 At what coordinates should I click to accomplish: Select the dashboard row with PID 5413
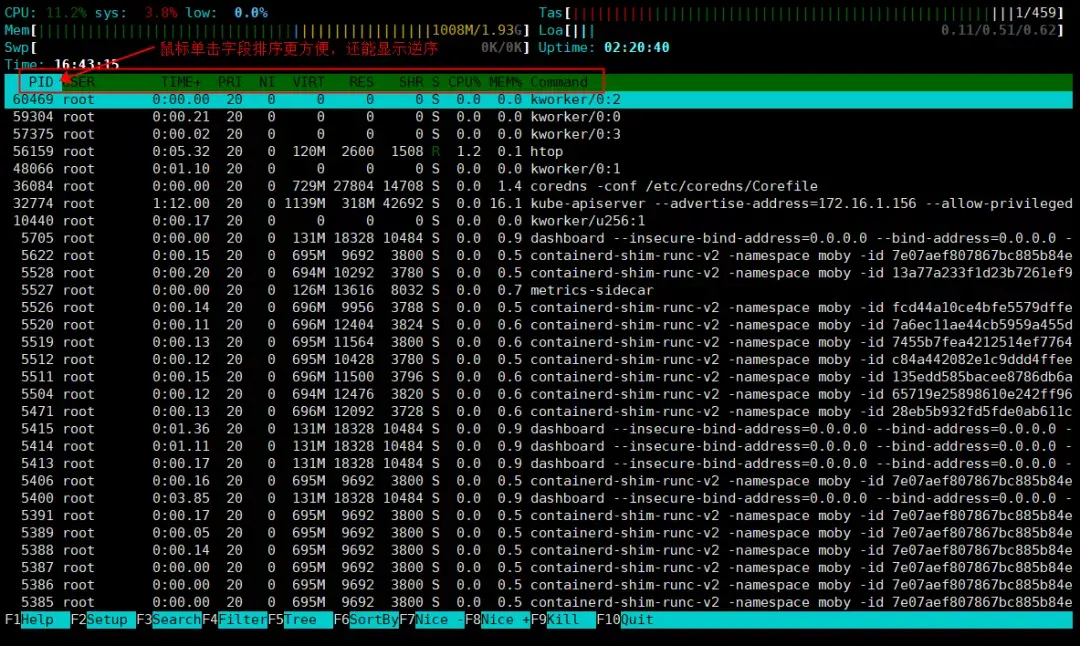(x=539, y=463)
